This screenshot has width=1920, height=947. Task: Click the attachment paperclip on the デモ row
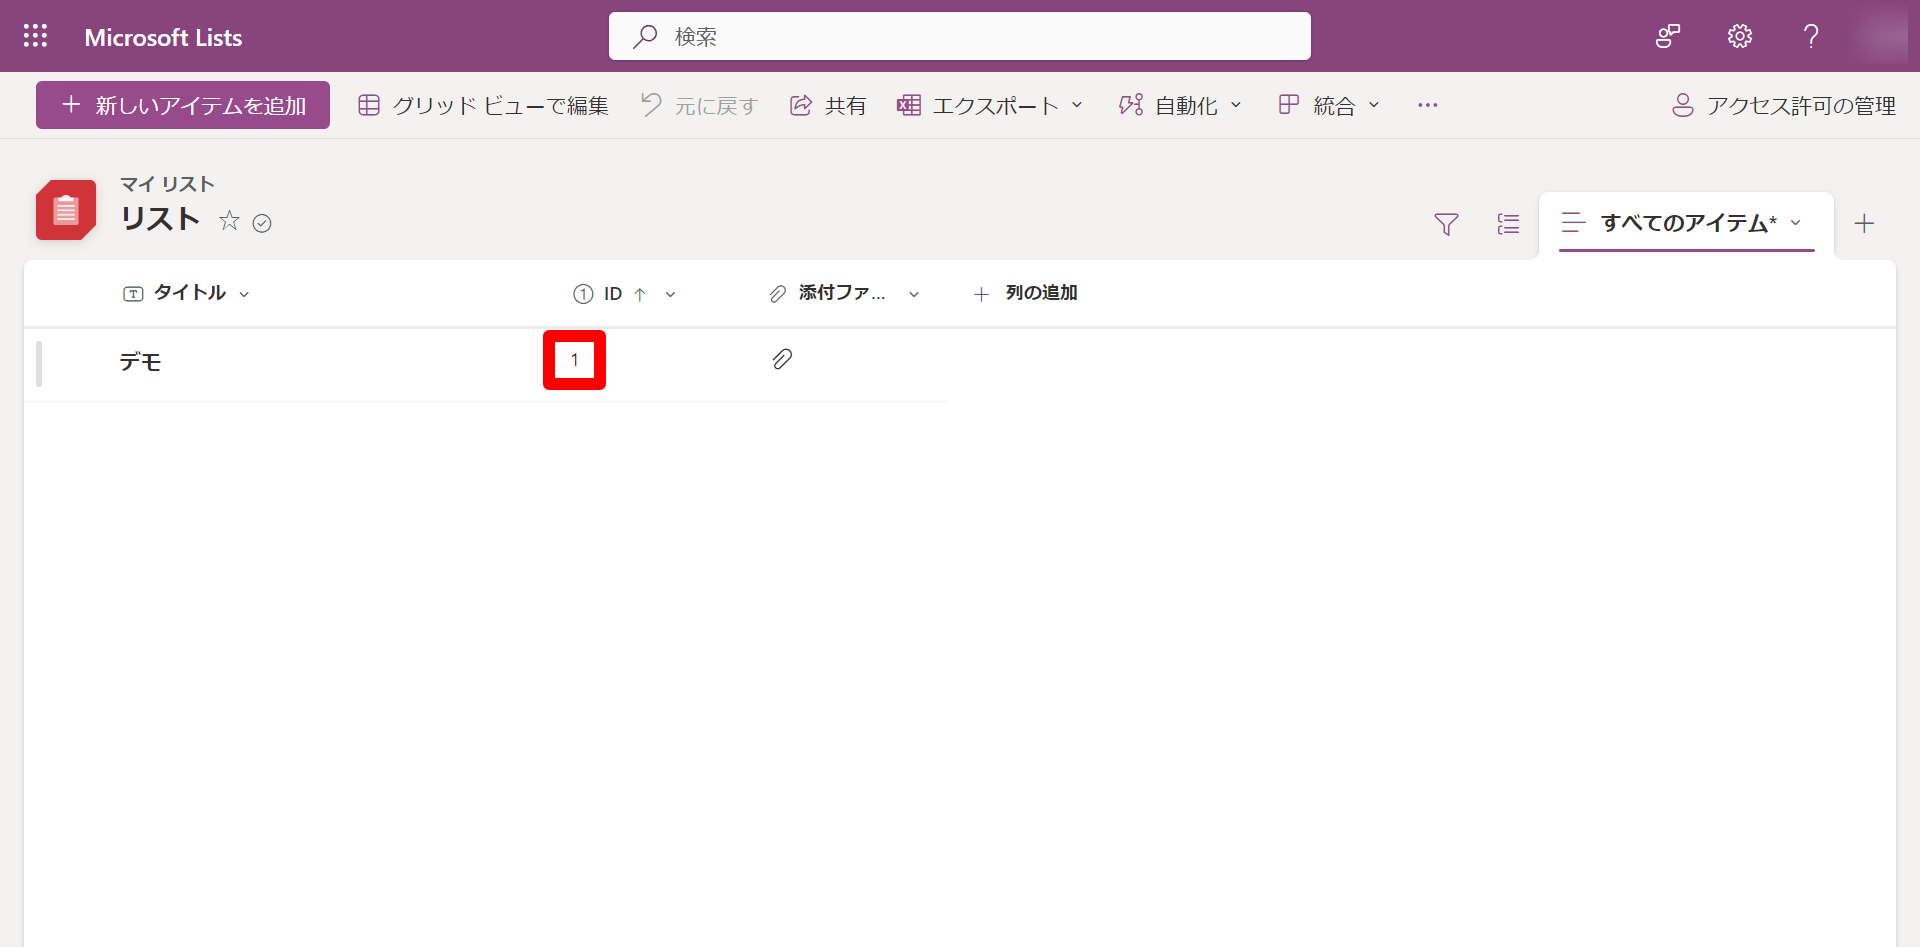tap(782, 359)
